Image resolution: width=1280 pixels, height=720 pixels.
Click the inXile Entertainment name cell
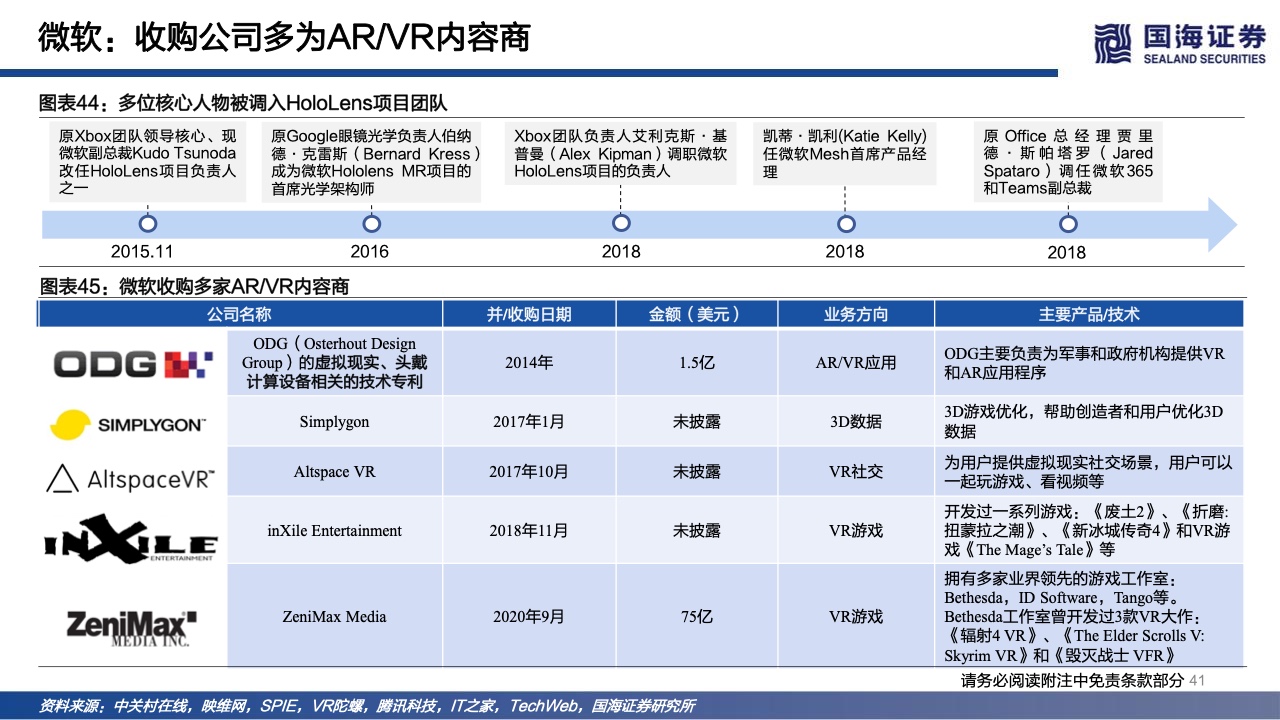click(x=335, y=531)
